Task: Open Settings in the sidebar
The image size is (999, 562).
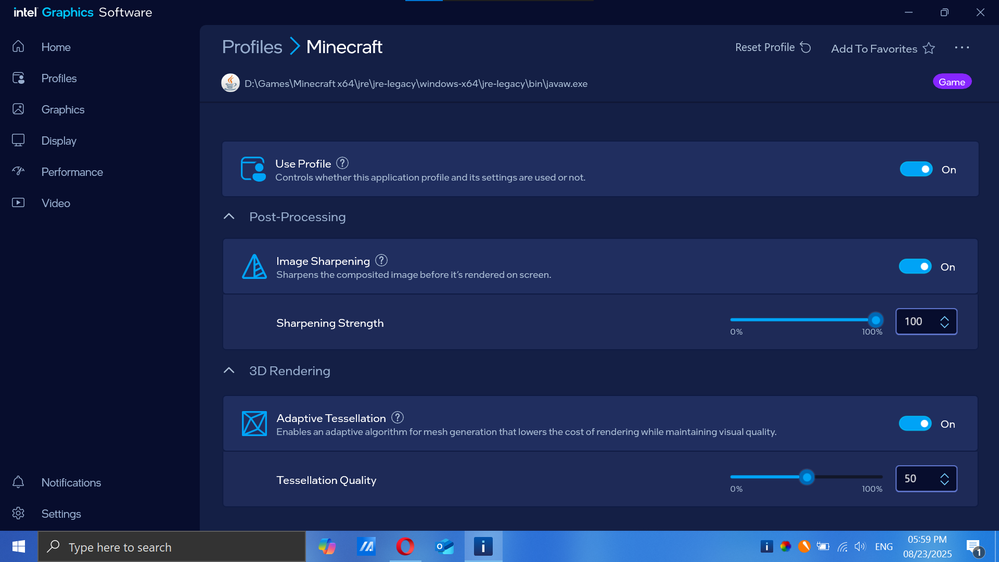Action: pyautogui.click(x=61, y=514)
